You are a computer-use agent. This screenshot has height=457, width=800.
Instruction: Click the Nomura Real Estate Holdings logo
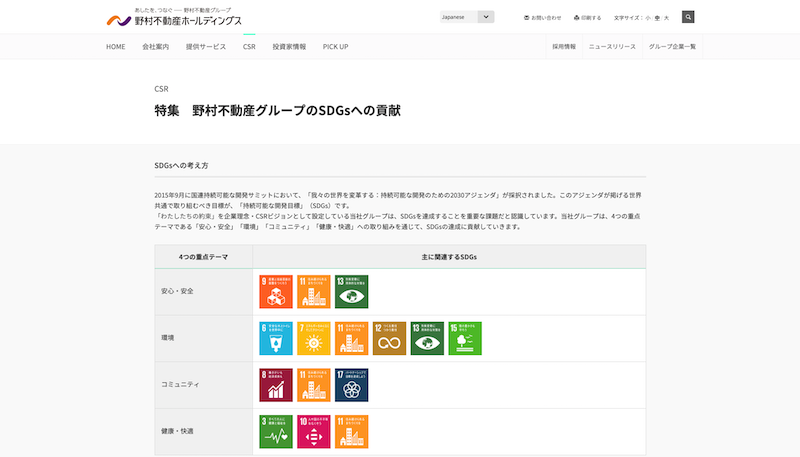click(174, 17)
